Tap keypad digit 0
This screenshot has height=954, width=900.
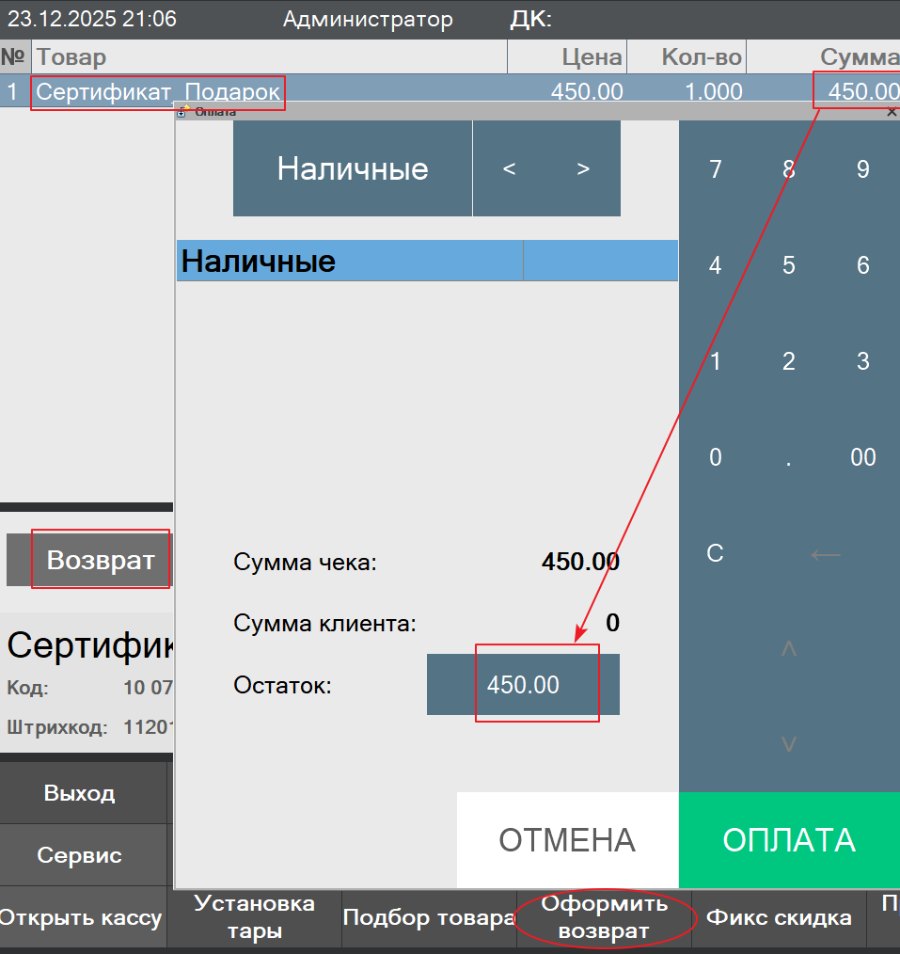point(715,458)
